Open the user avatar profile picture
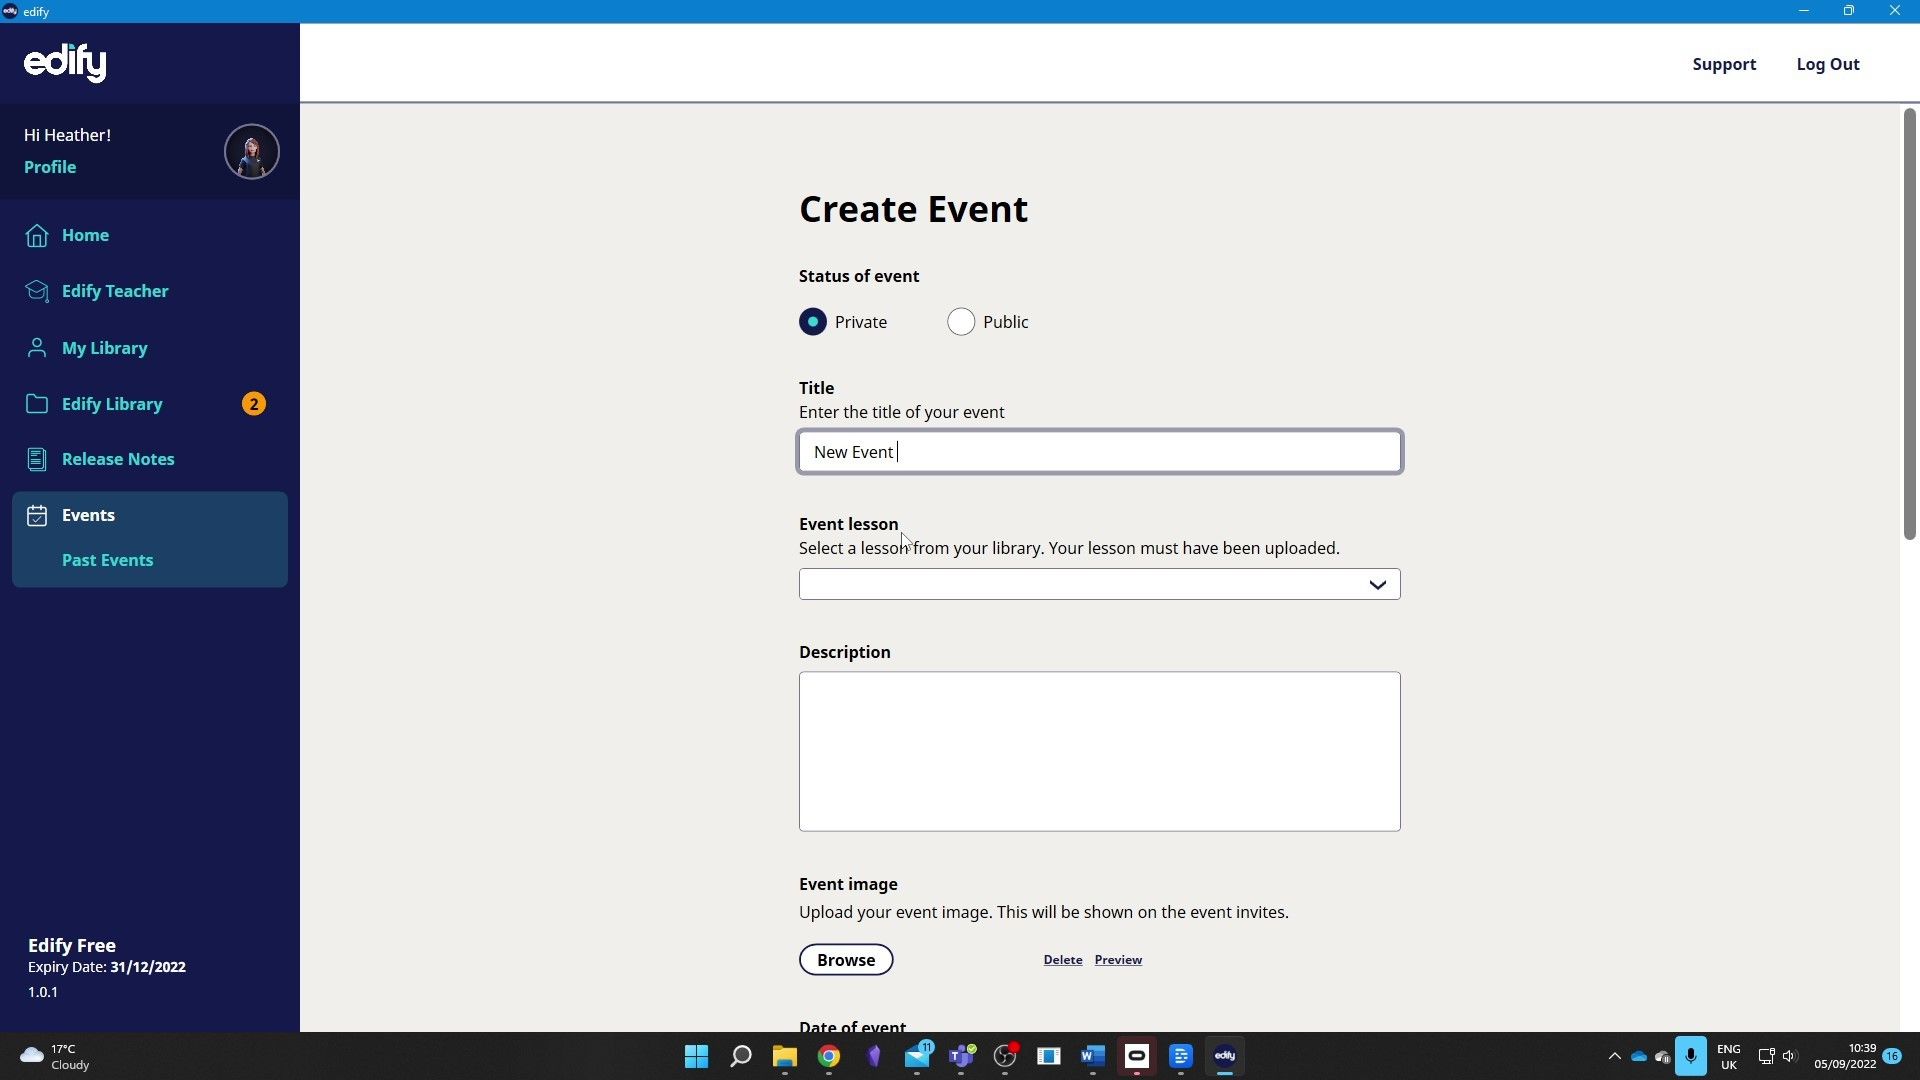 pyautogui.click(x=251, y=152)
